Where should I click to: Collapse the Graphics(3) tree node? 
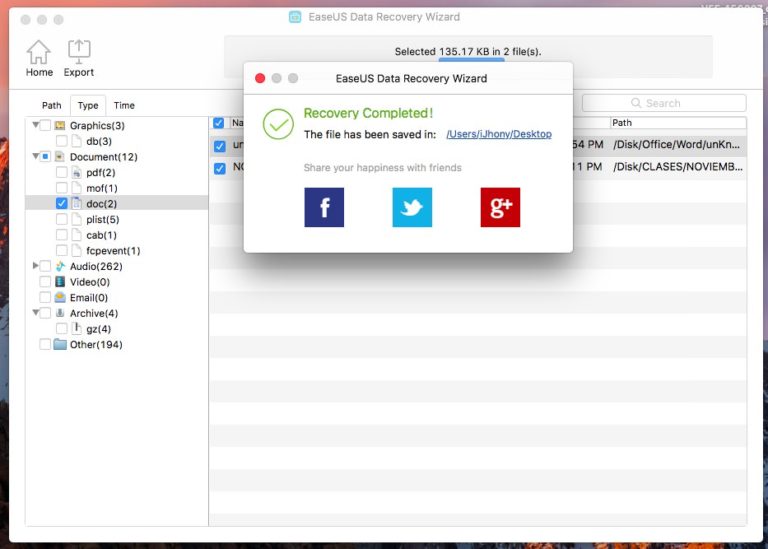click(x=35, y=125)
